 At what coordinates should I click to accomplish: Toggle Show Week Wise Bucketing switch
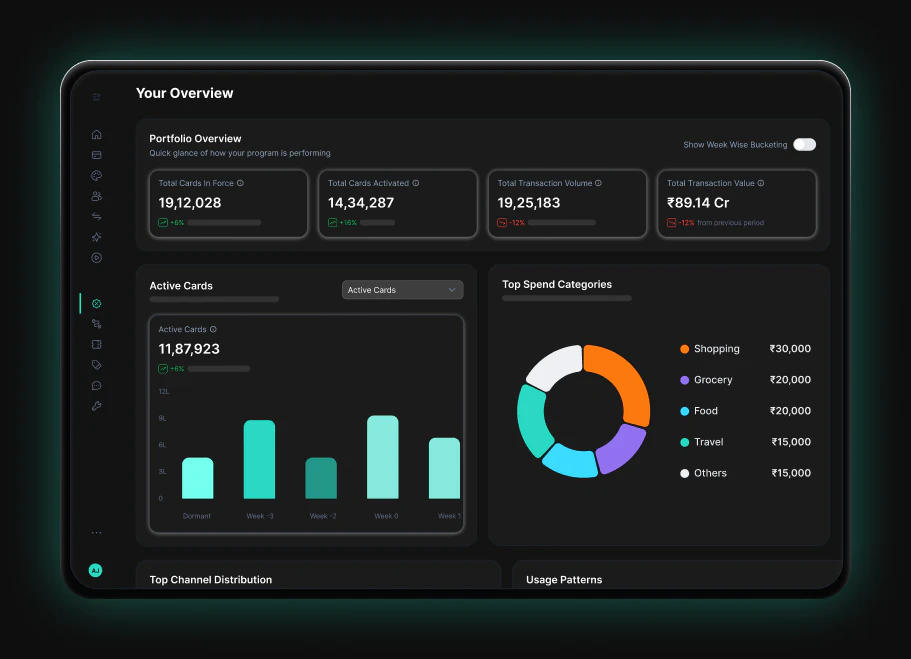(x=805, y=145)
